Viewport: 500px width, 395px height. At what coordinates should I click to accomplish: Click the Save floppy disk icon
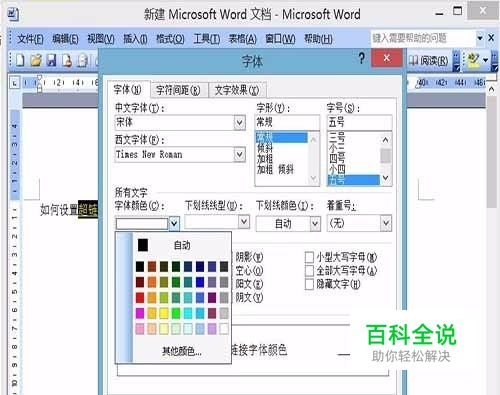(51, 61)
